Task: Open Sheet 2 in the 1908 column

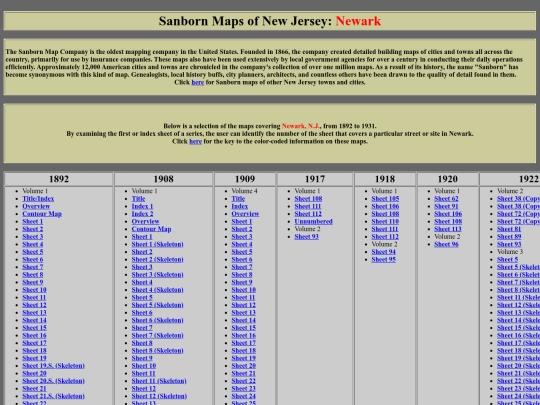Action: (x=142, y=252)
